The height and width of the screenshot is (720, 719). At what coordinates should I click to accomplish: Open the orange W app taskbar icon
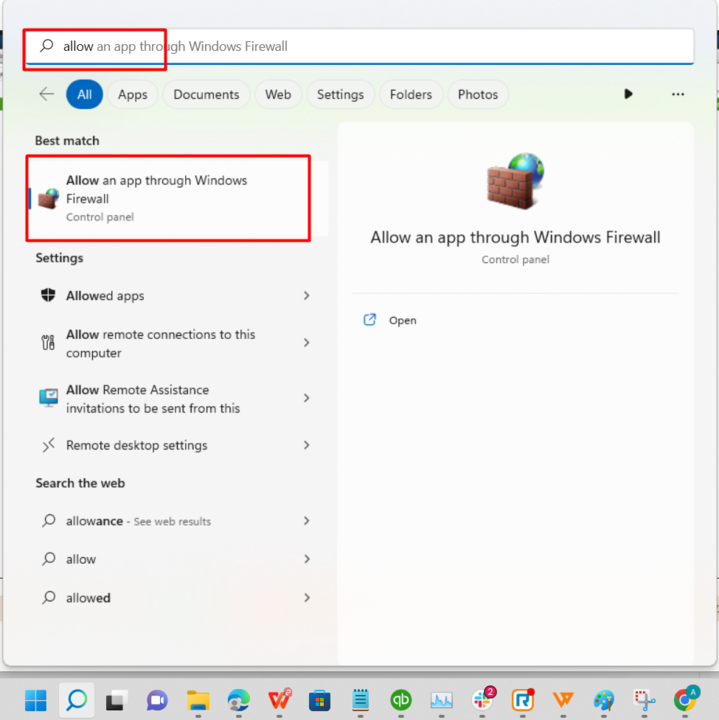[563, 700]
